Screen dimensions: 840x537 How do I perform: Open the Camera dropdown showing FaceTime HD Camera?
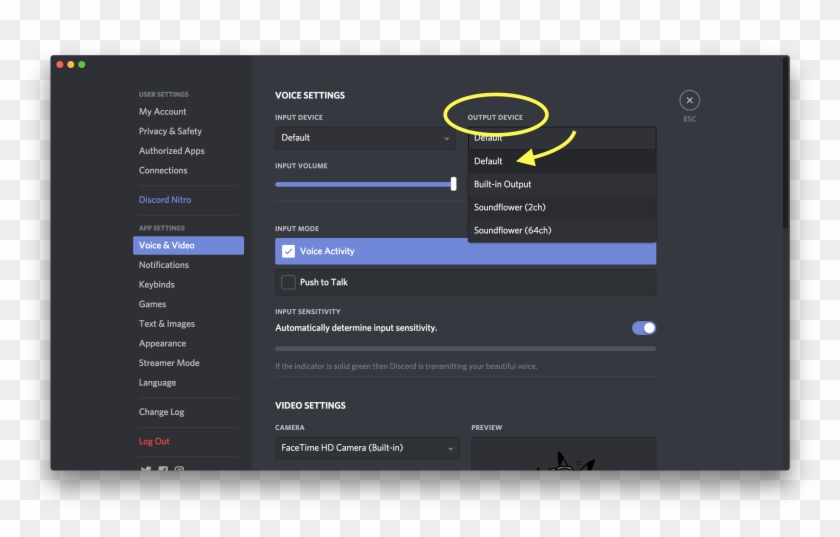(368, 448)
